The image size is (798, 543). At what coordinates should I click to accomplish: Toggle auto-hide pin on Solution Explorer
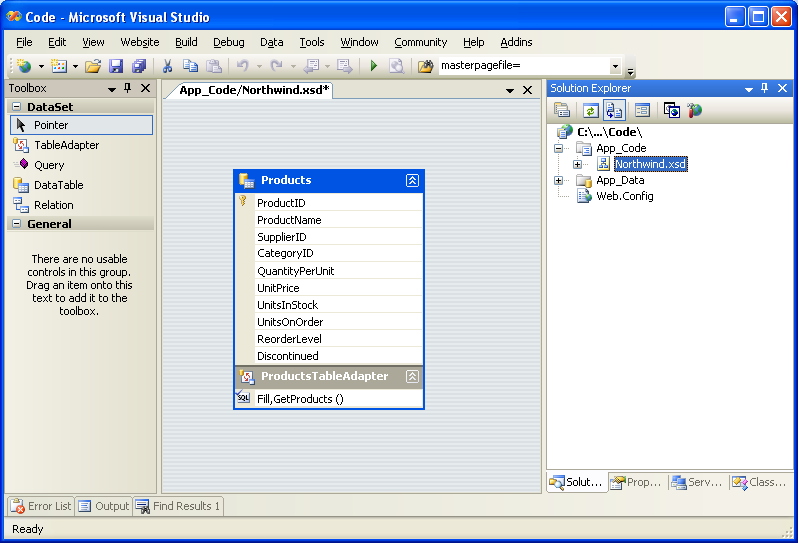coord(765,88)
